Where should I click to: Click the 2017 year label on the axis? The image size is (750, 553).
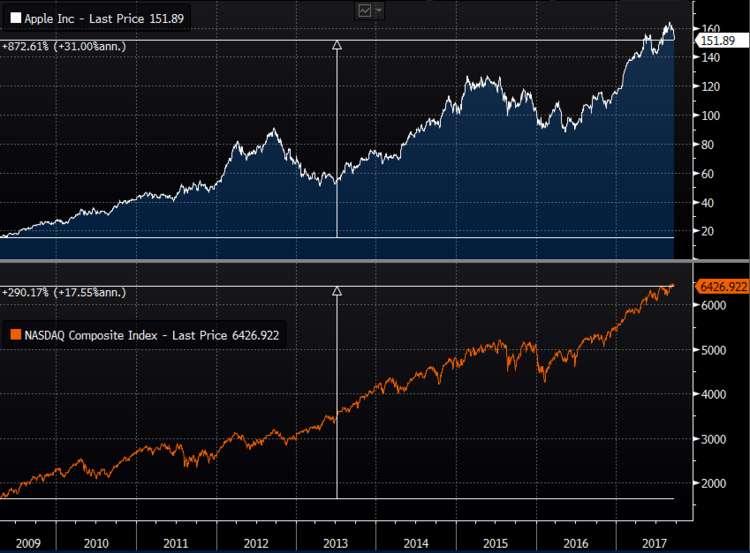[x=654, y=543]
